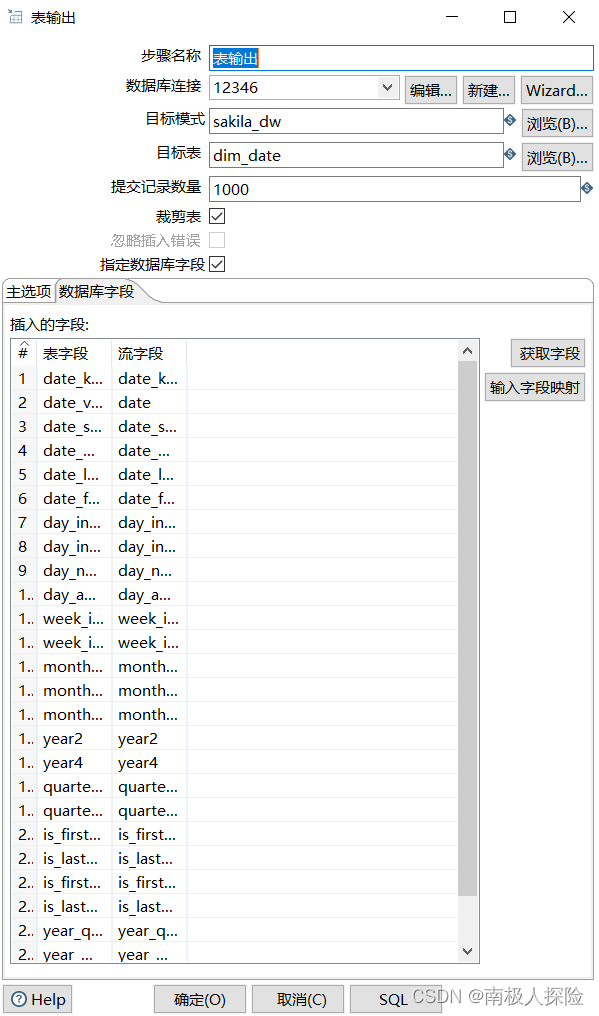The width and height of the screenshot is (599, 1016).
Task: Close the 表输出 dialog window
Action: point(569,17)
